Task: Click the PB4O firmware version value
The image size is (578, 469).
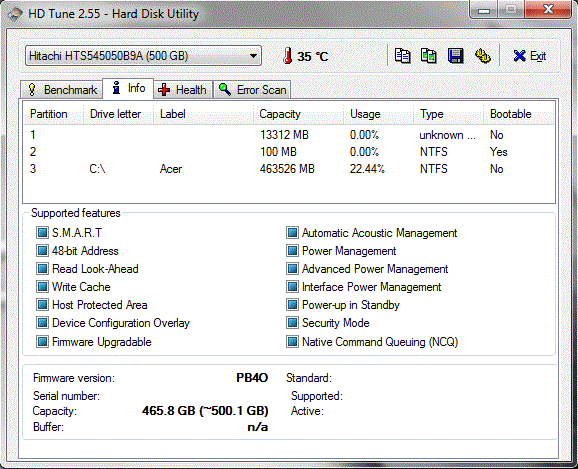Action: 252,378
